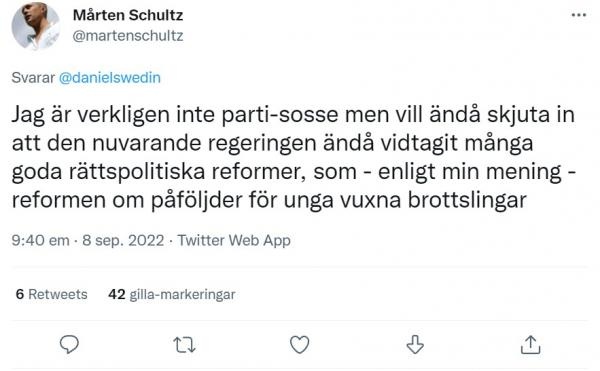The image size is (600, 371).
Task: Click the 'Svarar' reply label
Action: click(x=33, y=78)
